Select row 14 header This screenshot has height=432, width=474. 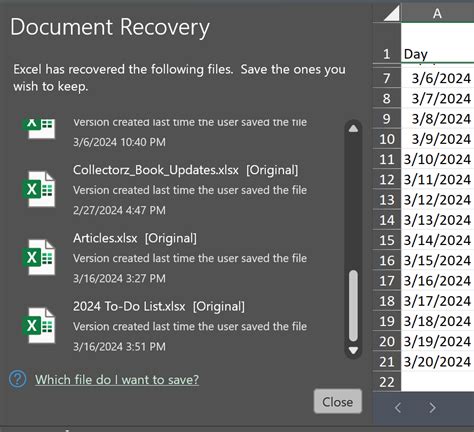click(387, 220)
